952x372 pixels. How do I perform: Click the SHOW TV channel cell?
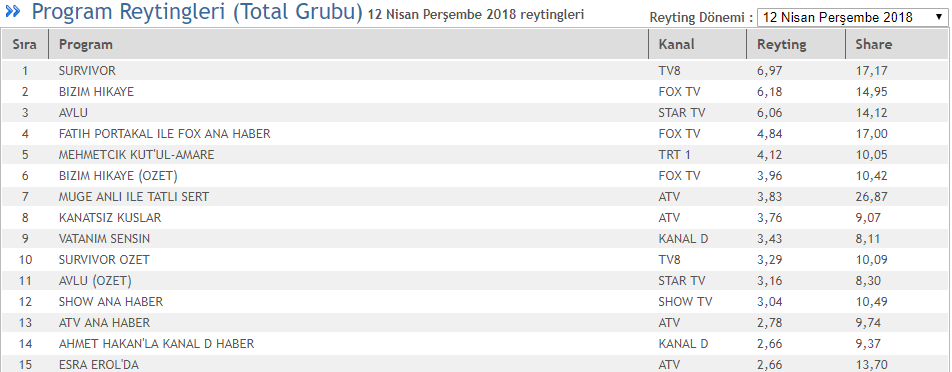point(685,302)
